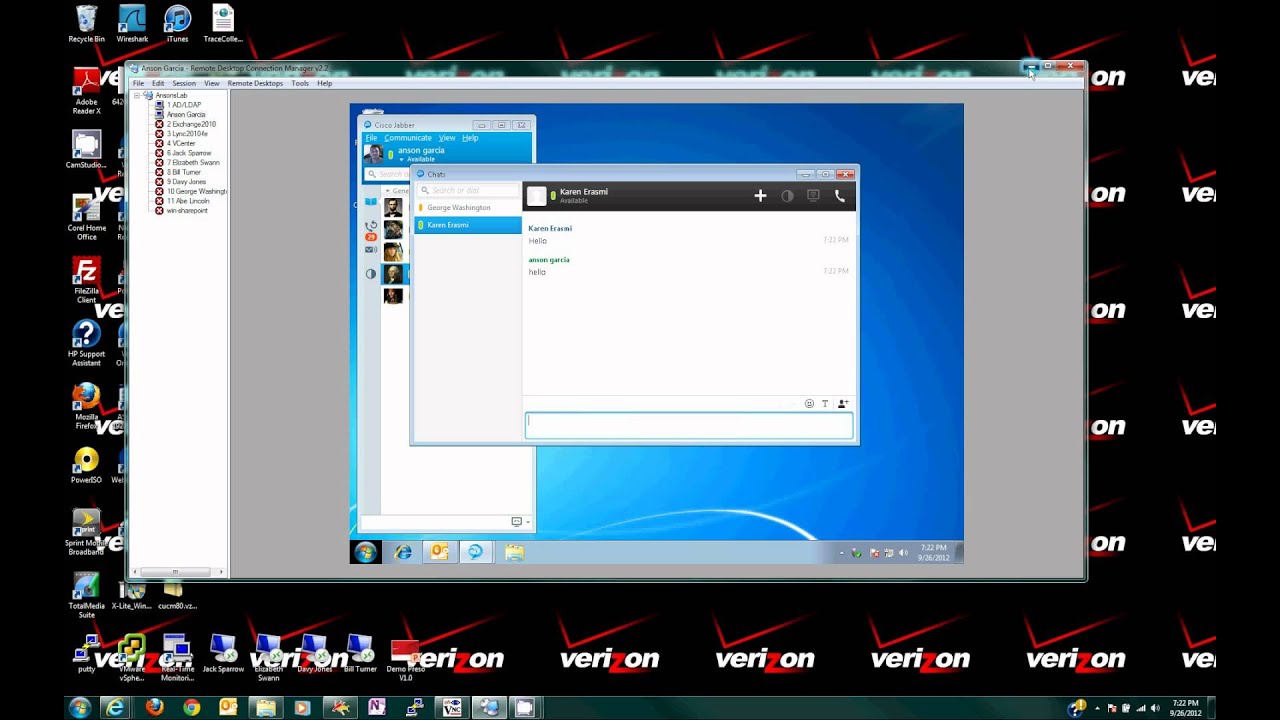Select the 1 AD/LDAP server in tree
The image size is (1280, 720).
(183, 105)
